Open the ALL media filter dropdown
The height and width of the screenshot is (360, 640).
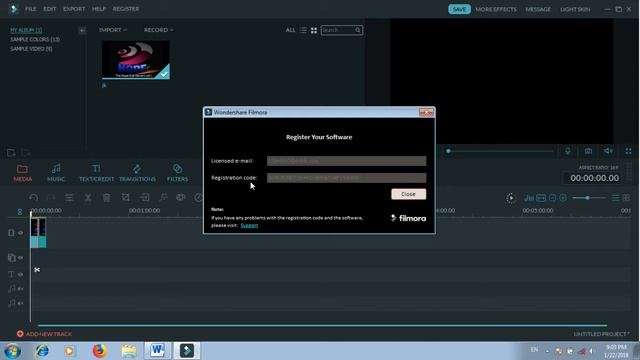[x=290, y=30]
